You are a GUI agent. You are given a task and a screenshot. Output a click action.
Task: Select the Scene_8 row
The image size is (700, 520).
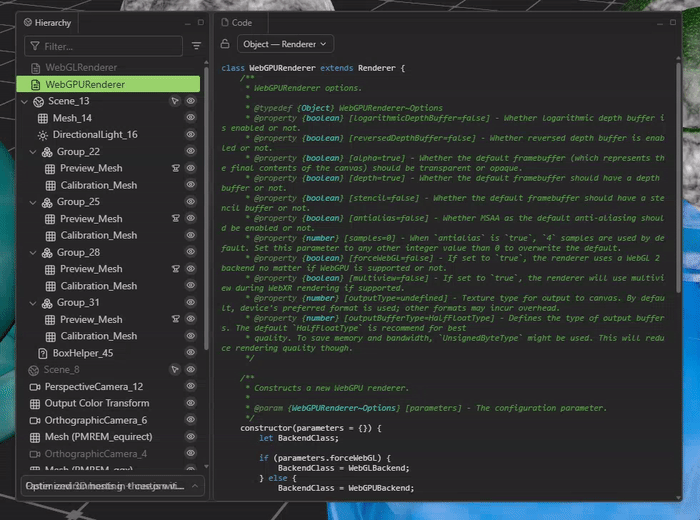[x=108, y=370]
